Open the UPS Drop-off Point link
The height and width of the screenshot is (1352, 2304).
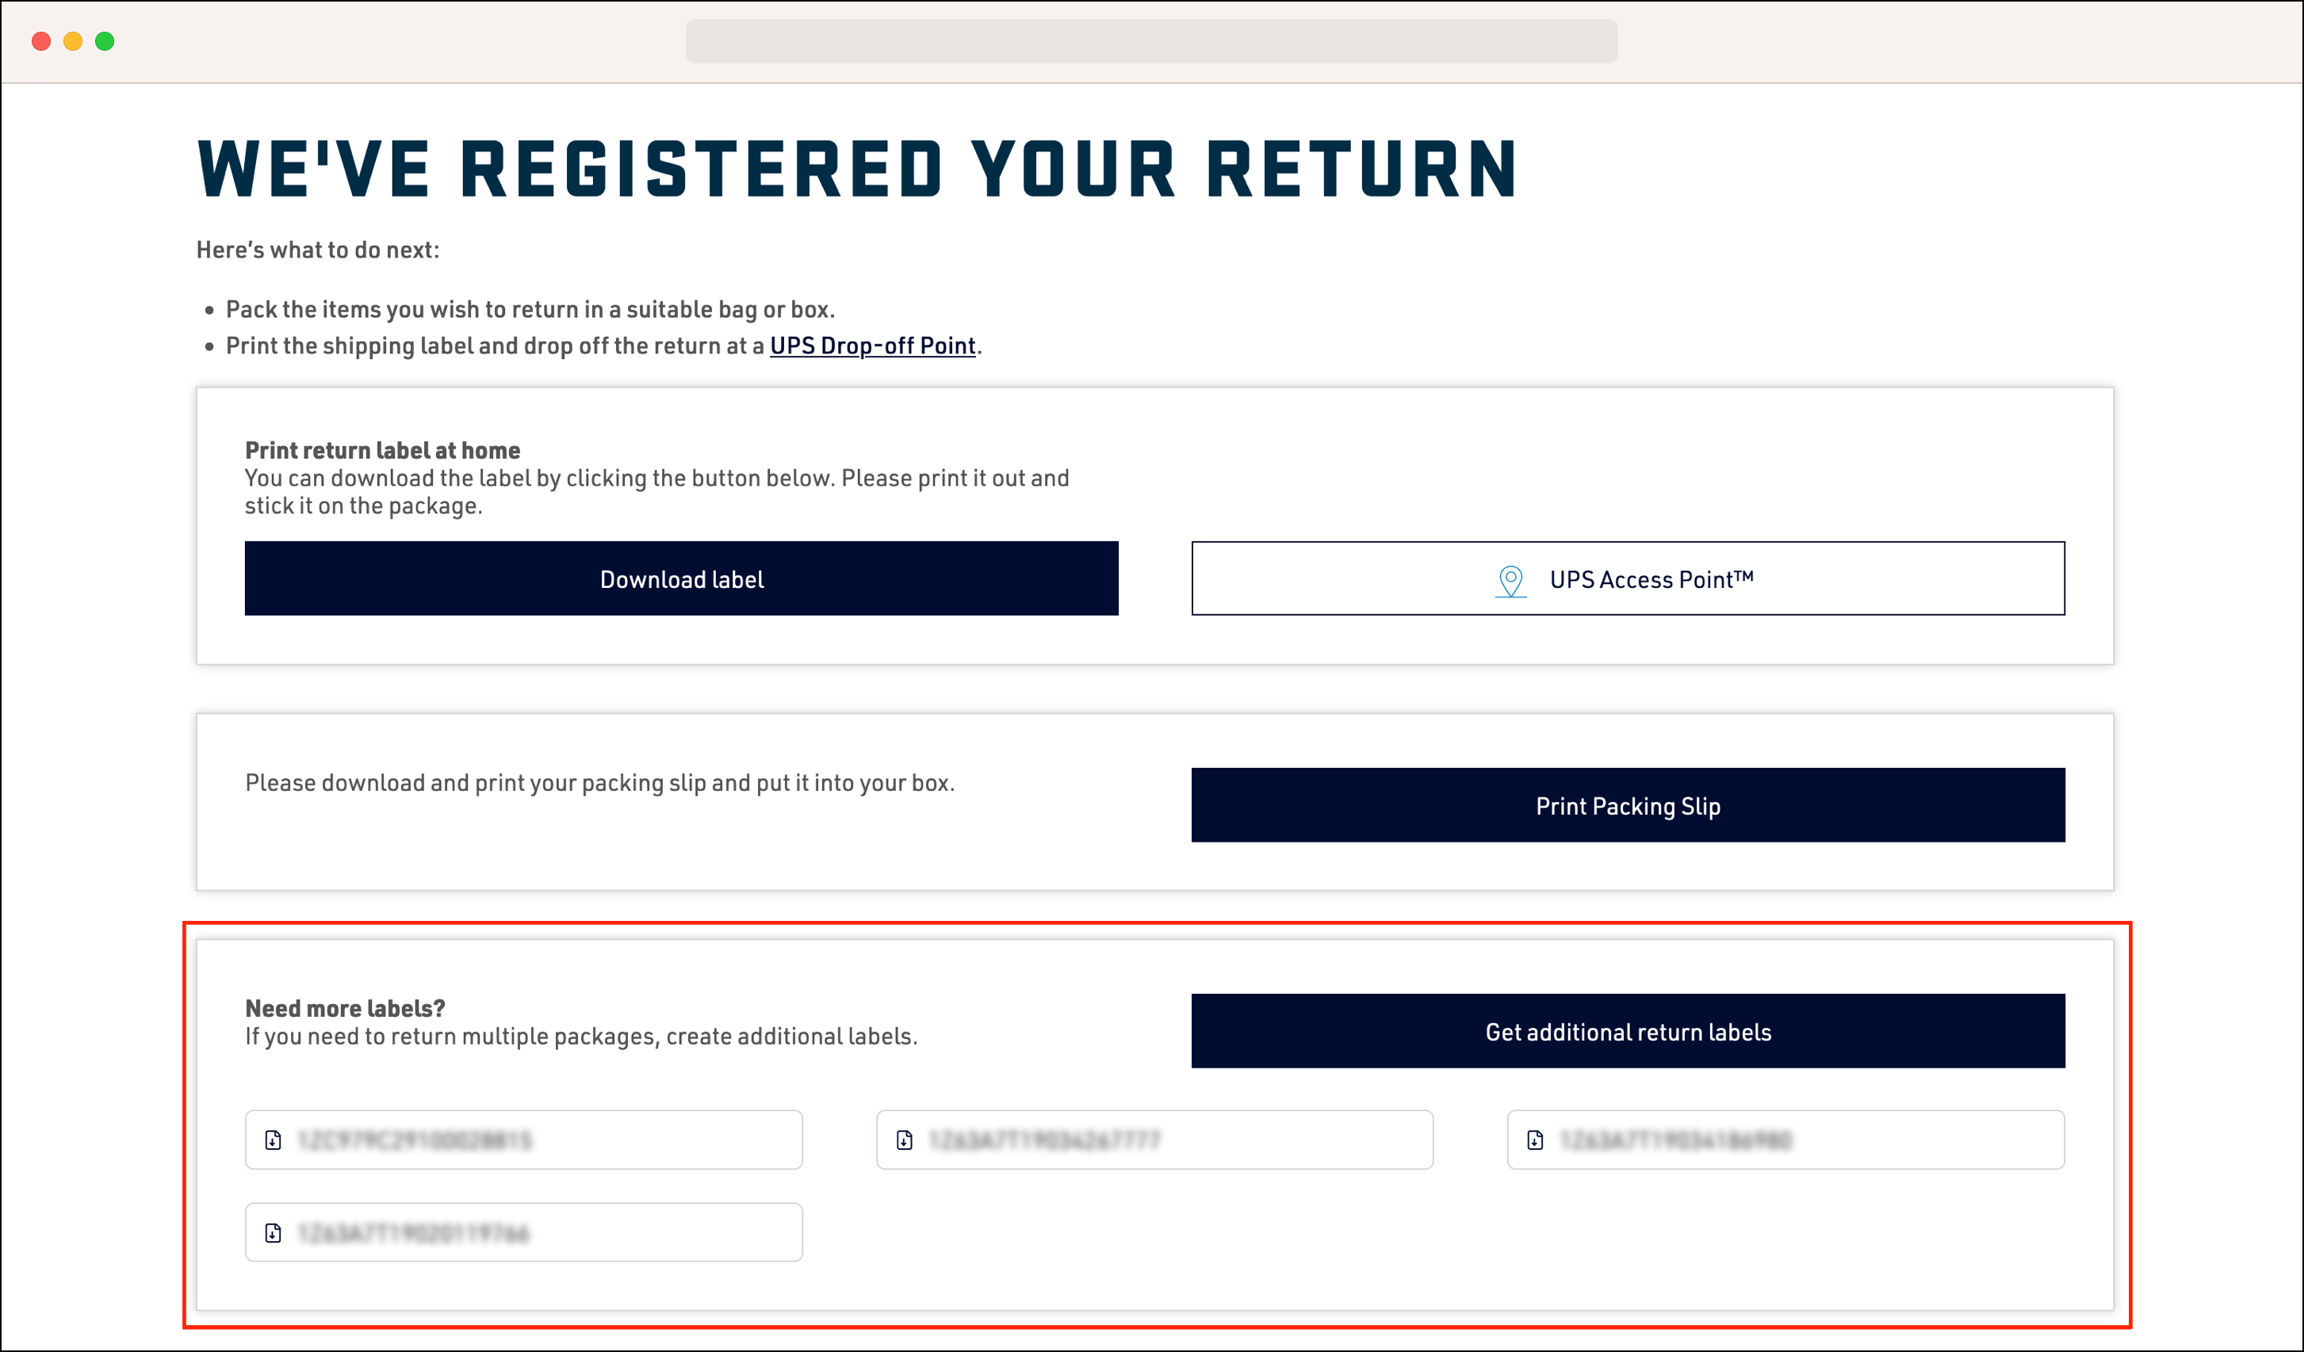872,345
